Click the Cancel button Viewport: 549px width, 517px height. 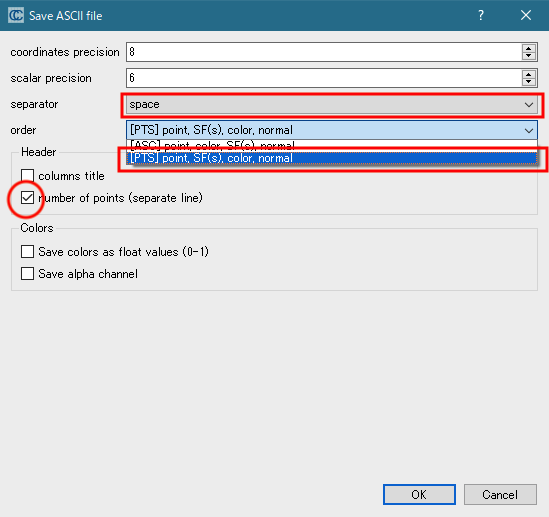click(500, 494)
